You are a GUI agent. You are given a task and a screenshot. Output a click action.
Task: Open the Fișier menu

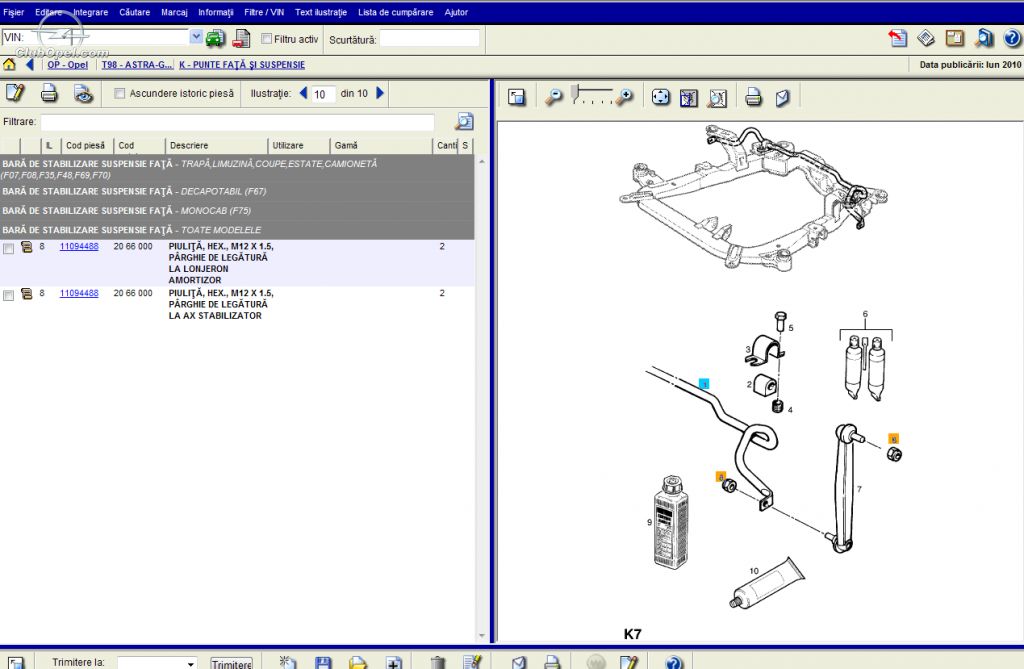click(14, 12)
